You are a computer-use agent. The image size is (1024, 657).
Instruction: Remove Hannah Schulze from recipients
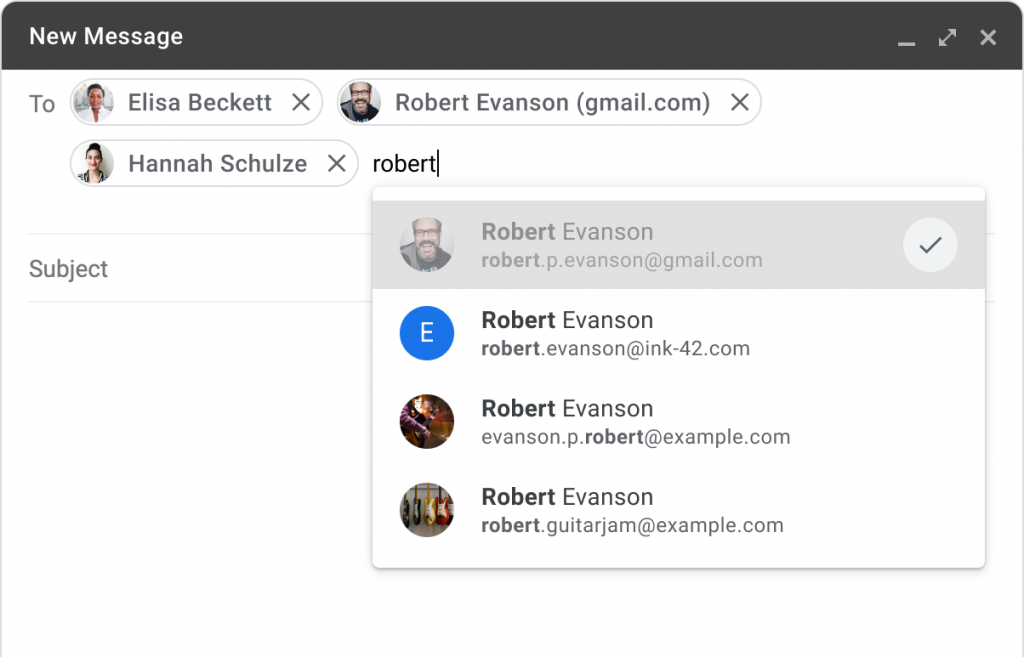point(337,163)
